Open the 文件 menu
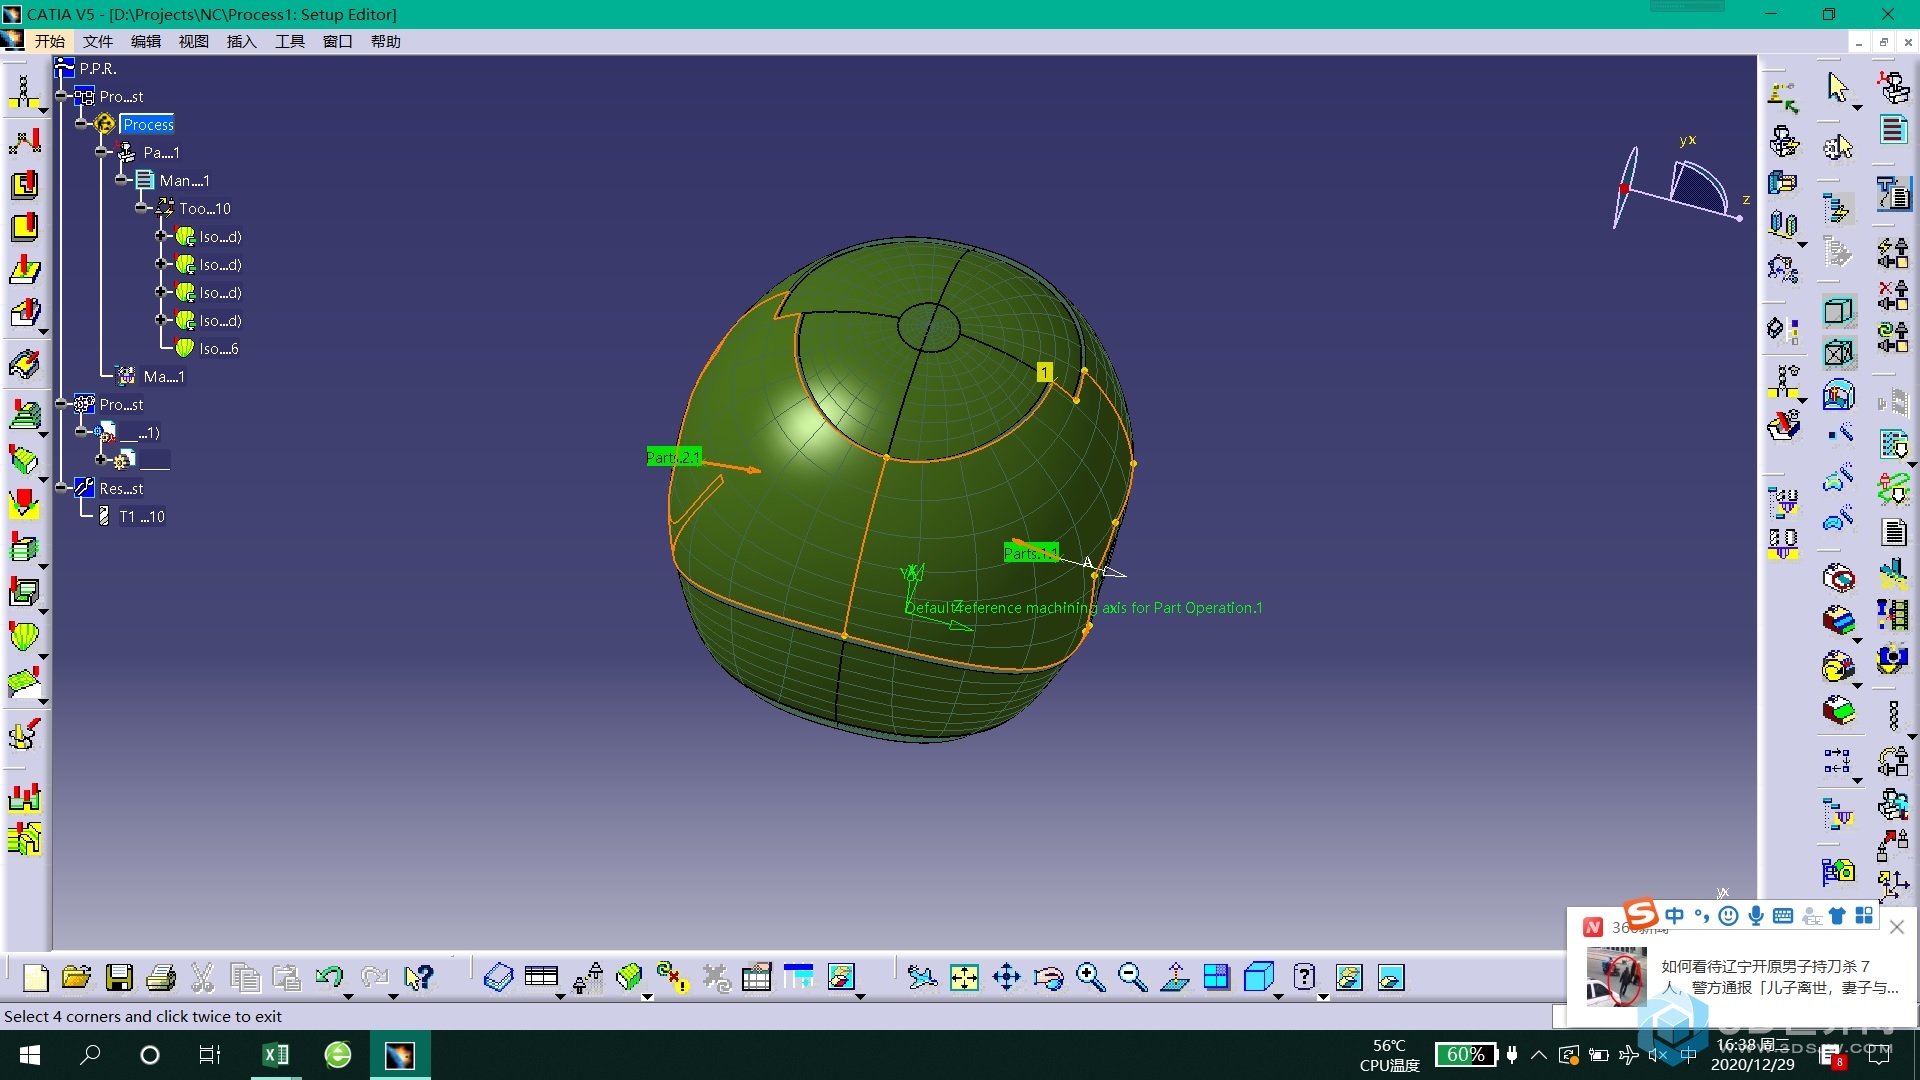Screen dimensions: 1920x1080 click(98, 41)
